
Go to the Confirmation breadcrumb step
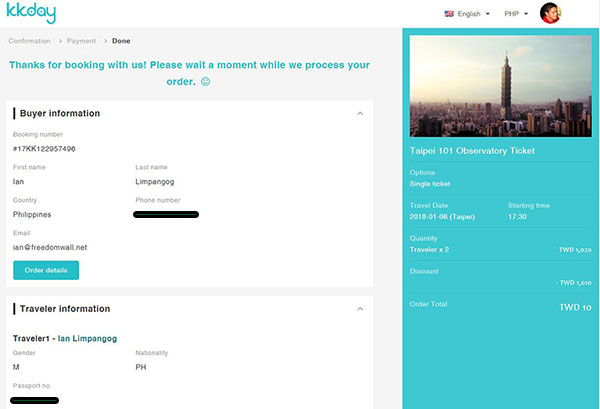pyautogui.click(x=29, y=41)
